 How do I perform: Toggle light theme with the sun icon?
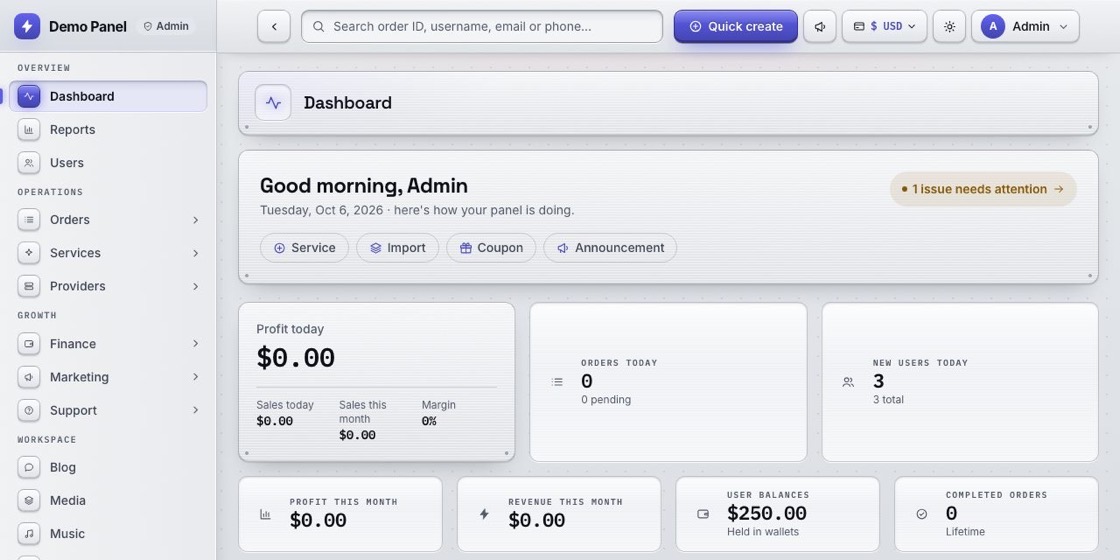[949, 26]
